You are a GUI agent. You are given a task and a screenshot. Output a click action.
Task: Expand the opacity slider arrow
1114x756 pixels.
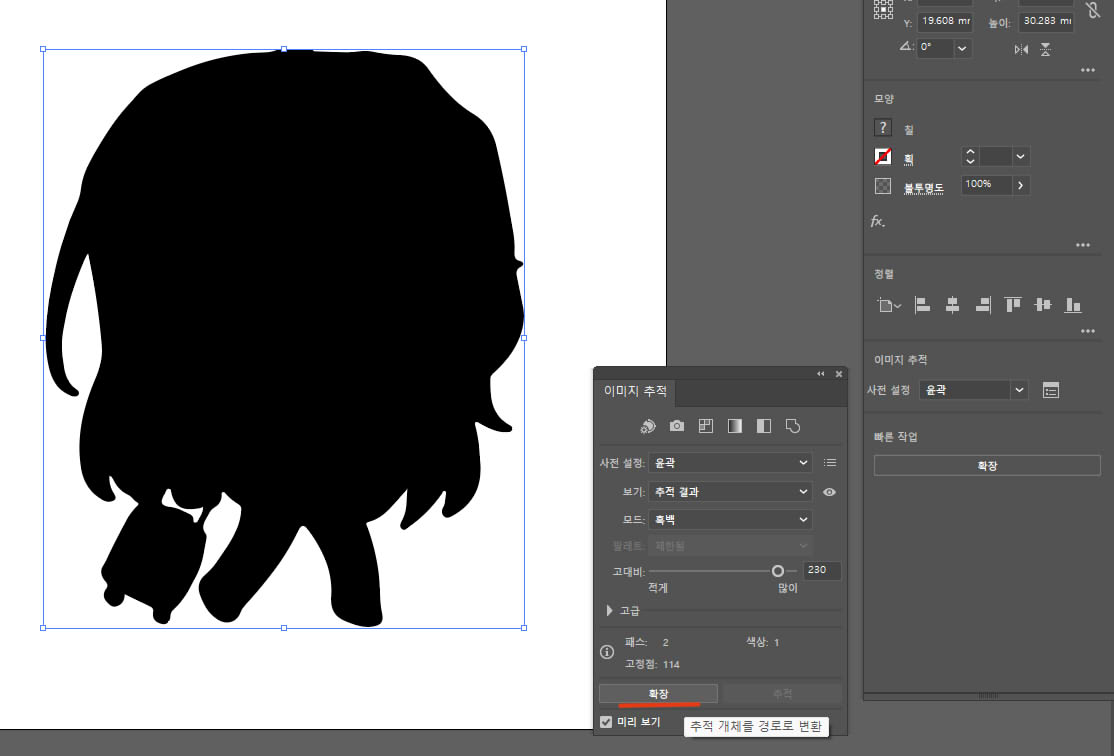tap(1020, 185)
